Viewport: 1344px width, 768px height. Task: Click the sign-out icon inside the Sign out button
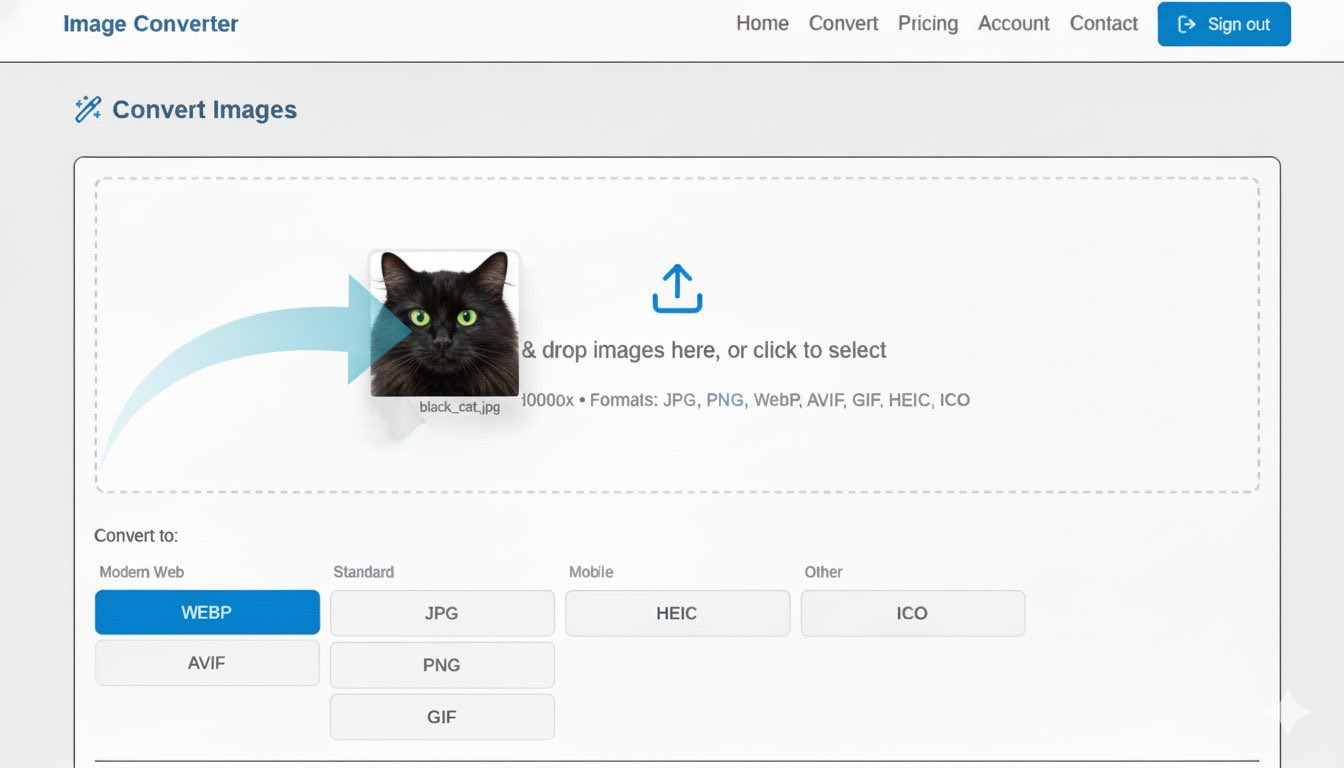pos(1184,24)
